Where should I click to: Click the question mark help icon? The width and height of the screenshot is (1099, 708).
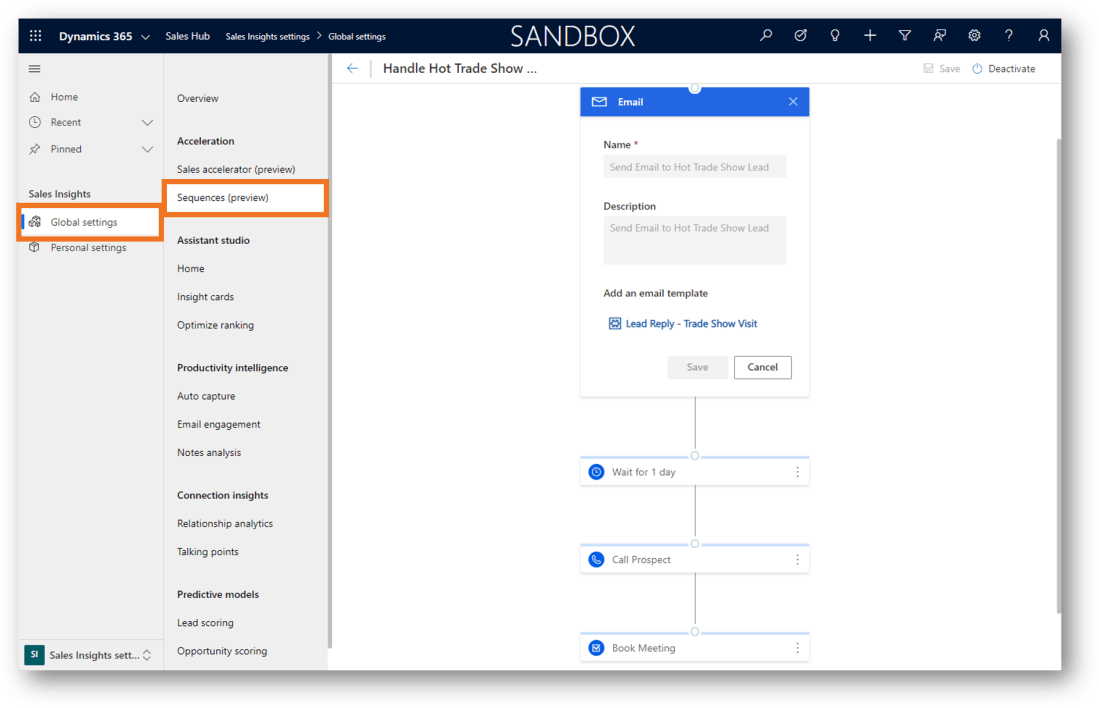pyautogui.click(x=1009, y=36)
